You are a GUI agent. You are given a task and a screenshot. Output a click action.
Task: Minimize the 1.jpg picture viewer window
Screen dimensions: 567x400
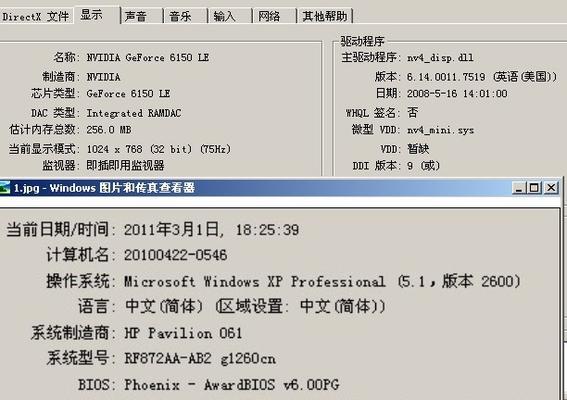(x=519, y=188)
